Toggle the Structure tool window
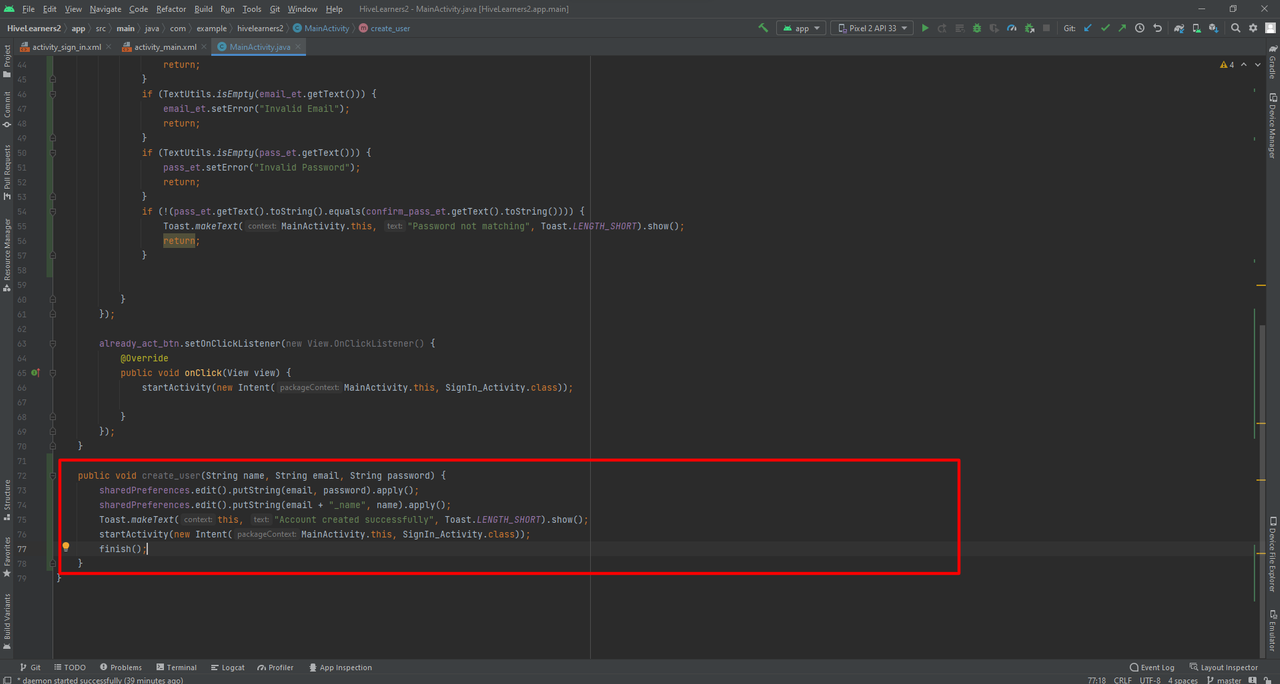Screen dimensions: 1280x684 pos(7,499)
